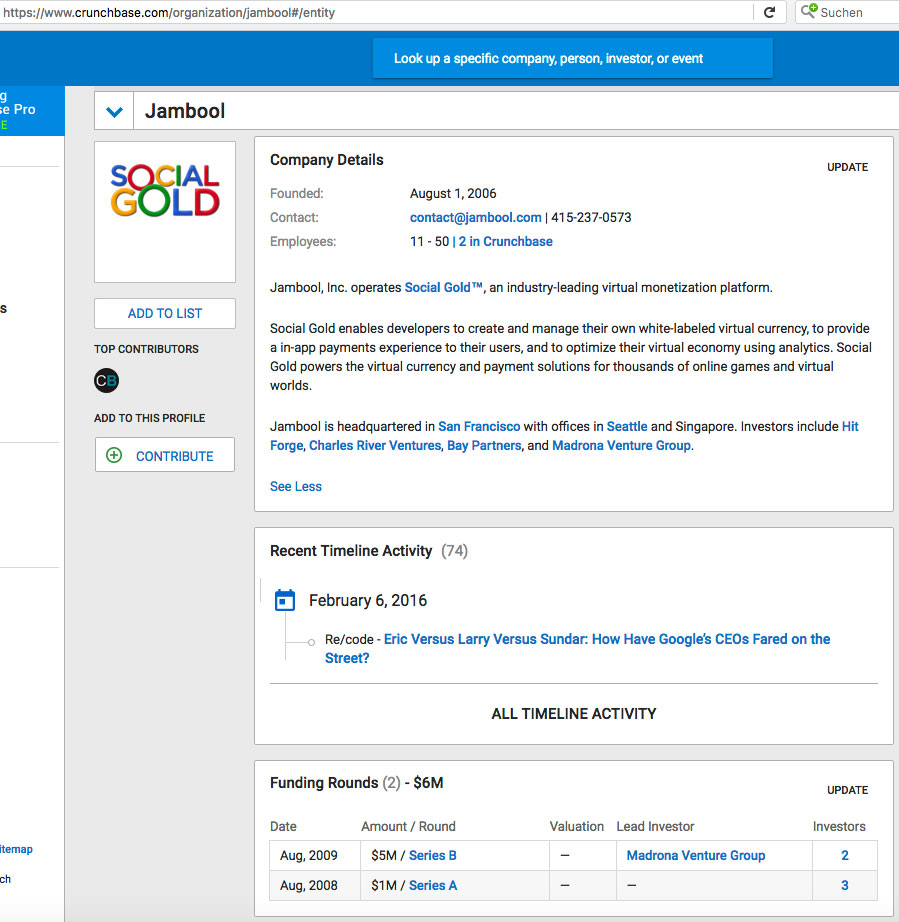Email contact@jambool.com link
Image resolution: width=899 pixels, height=922 pixels.
click(x=476, y=218)
